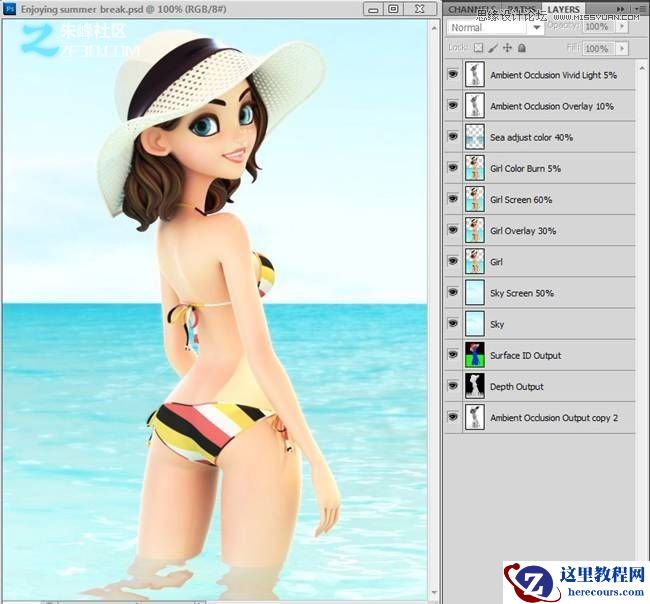Hide the Sky Screen 50% layer
Image resolution: width=650 pixels, height=604 pixels.
453,292
